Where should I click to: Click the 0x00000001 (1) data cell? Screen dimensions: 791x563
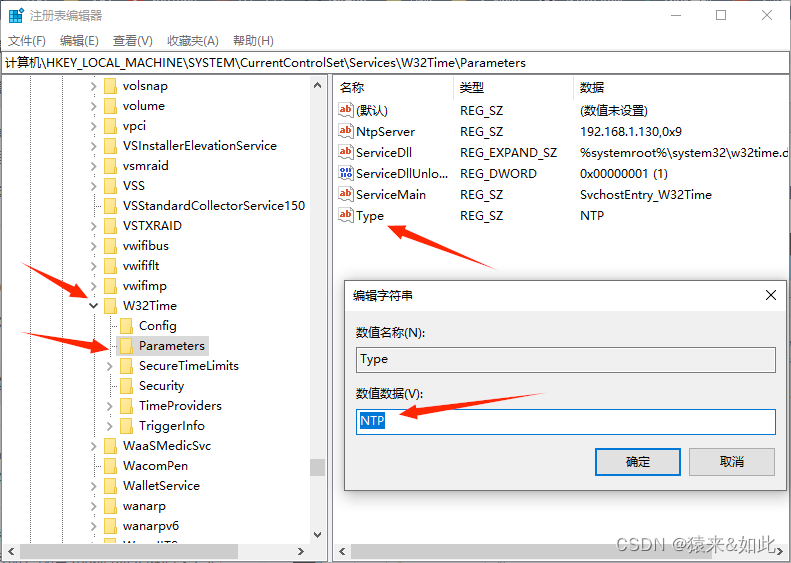point(624,174)
